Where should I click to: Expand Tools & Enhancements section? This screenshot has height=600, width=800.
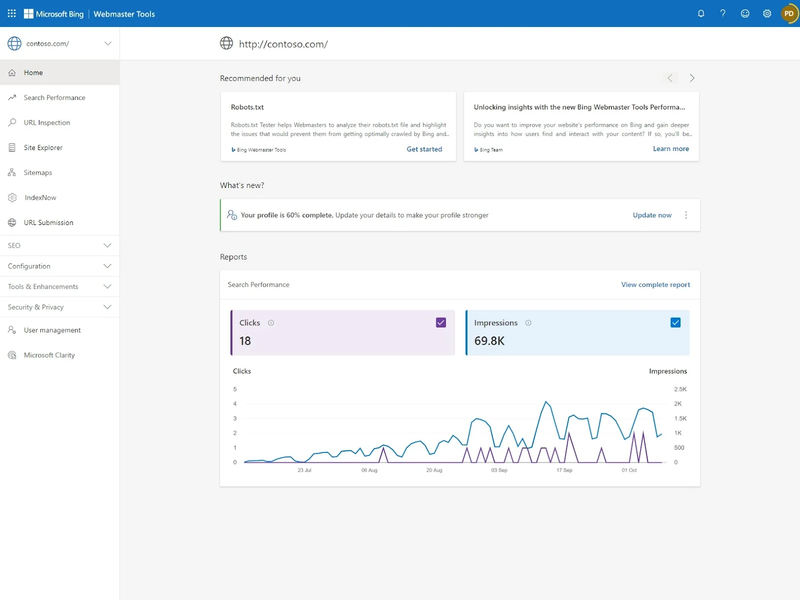(107, 287)
